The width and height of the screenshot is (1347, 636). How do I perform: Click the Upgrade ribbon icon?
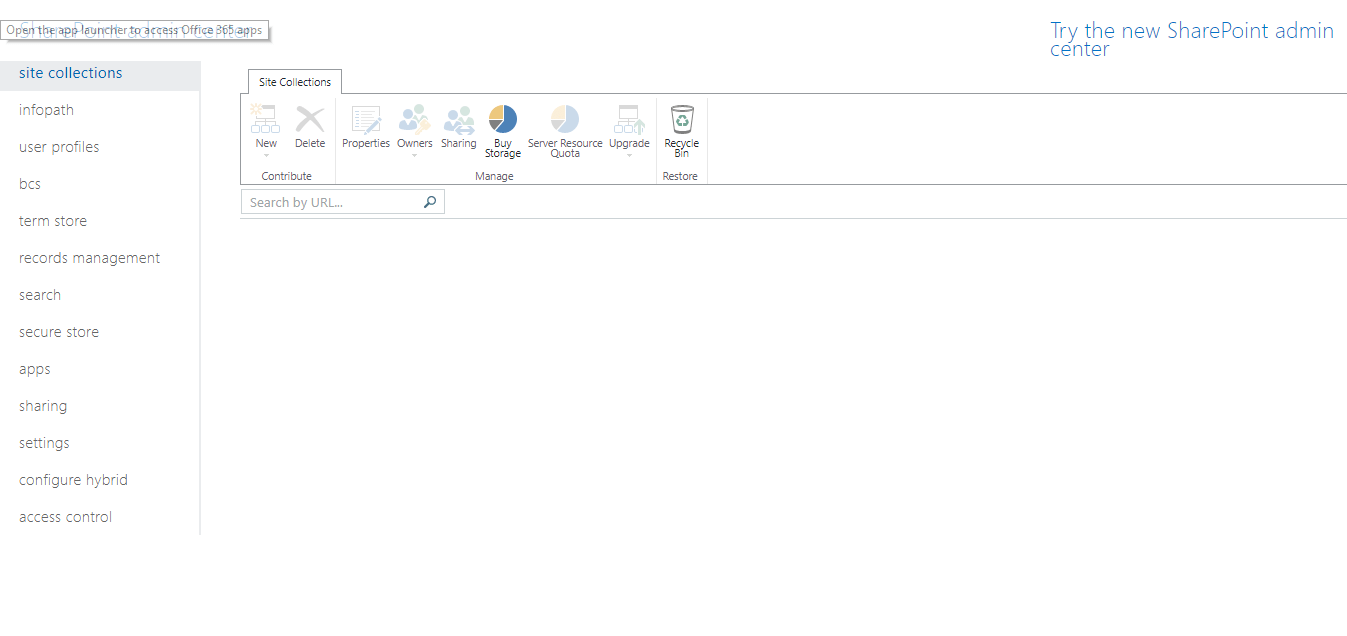pyautogui.click(x=629, y=120)
